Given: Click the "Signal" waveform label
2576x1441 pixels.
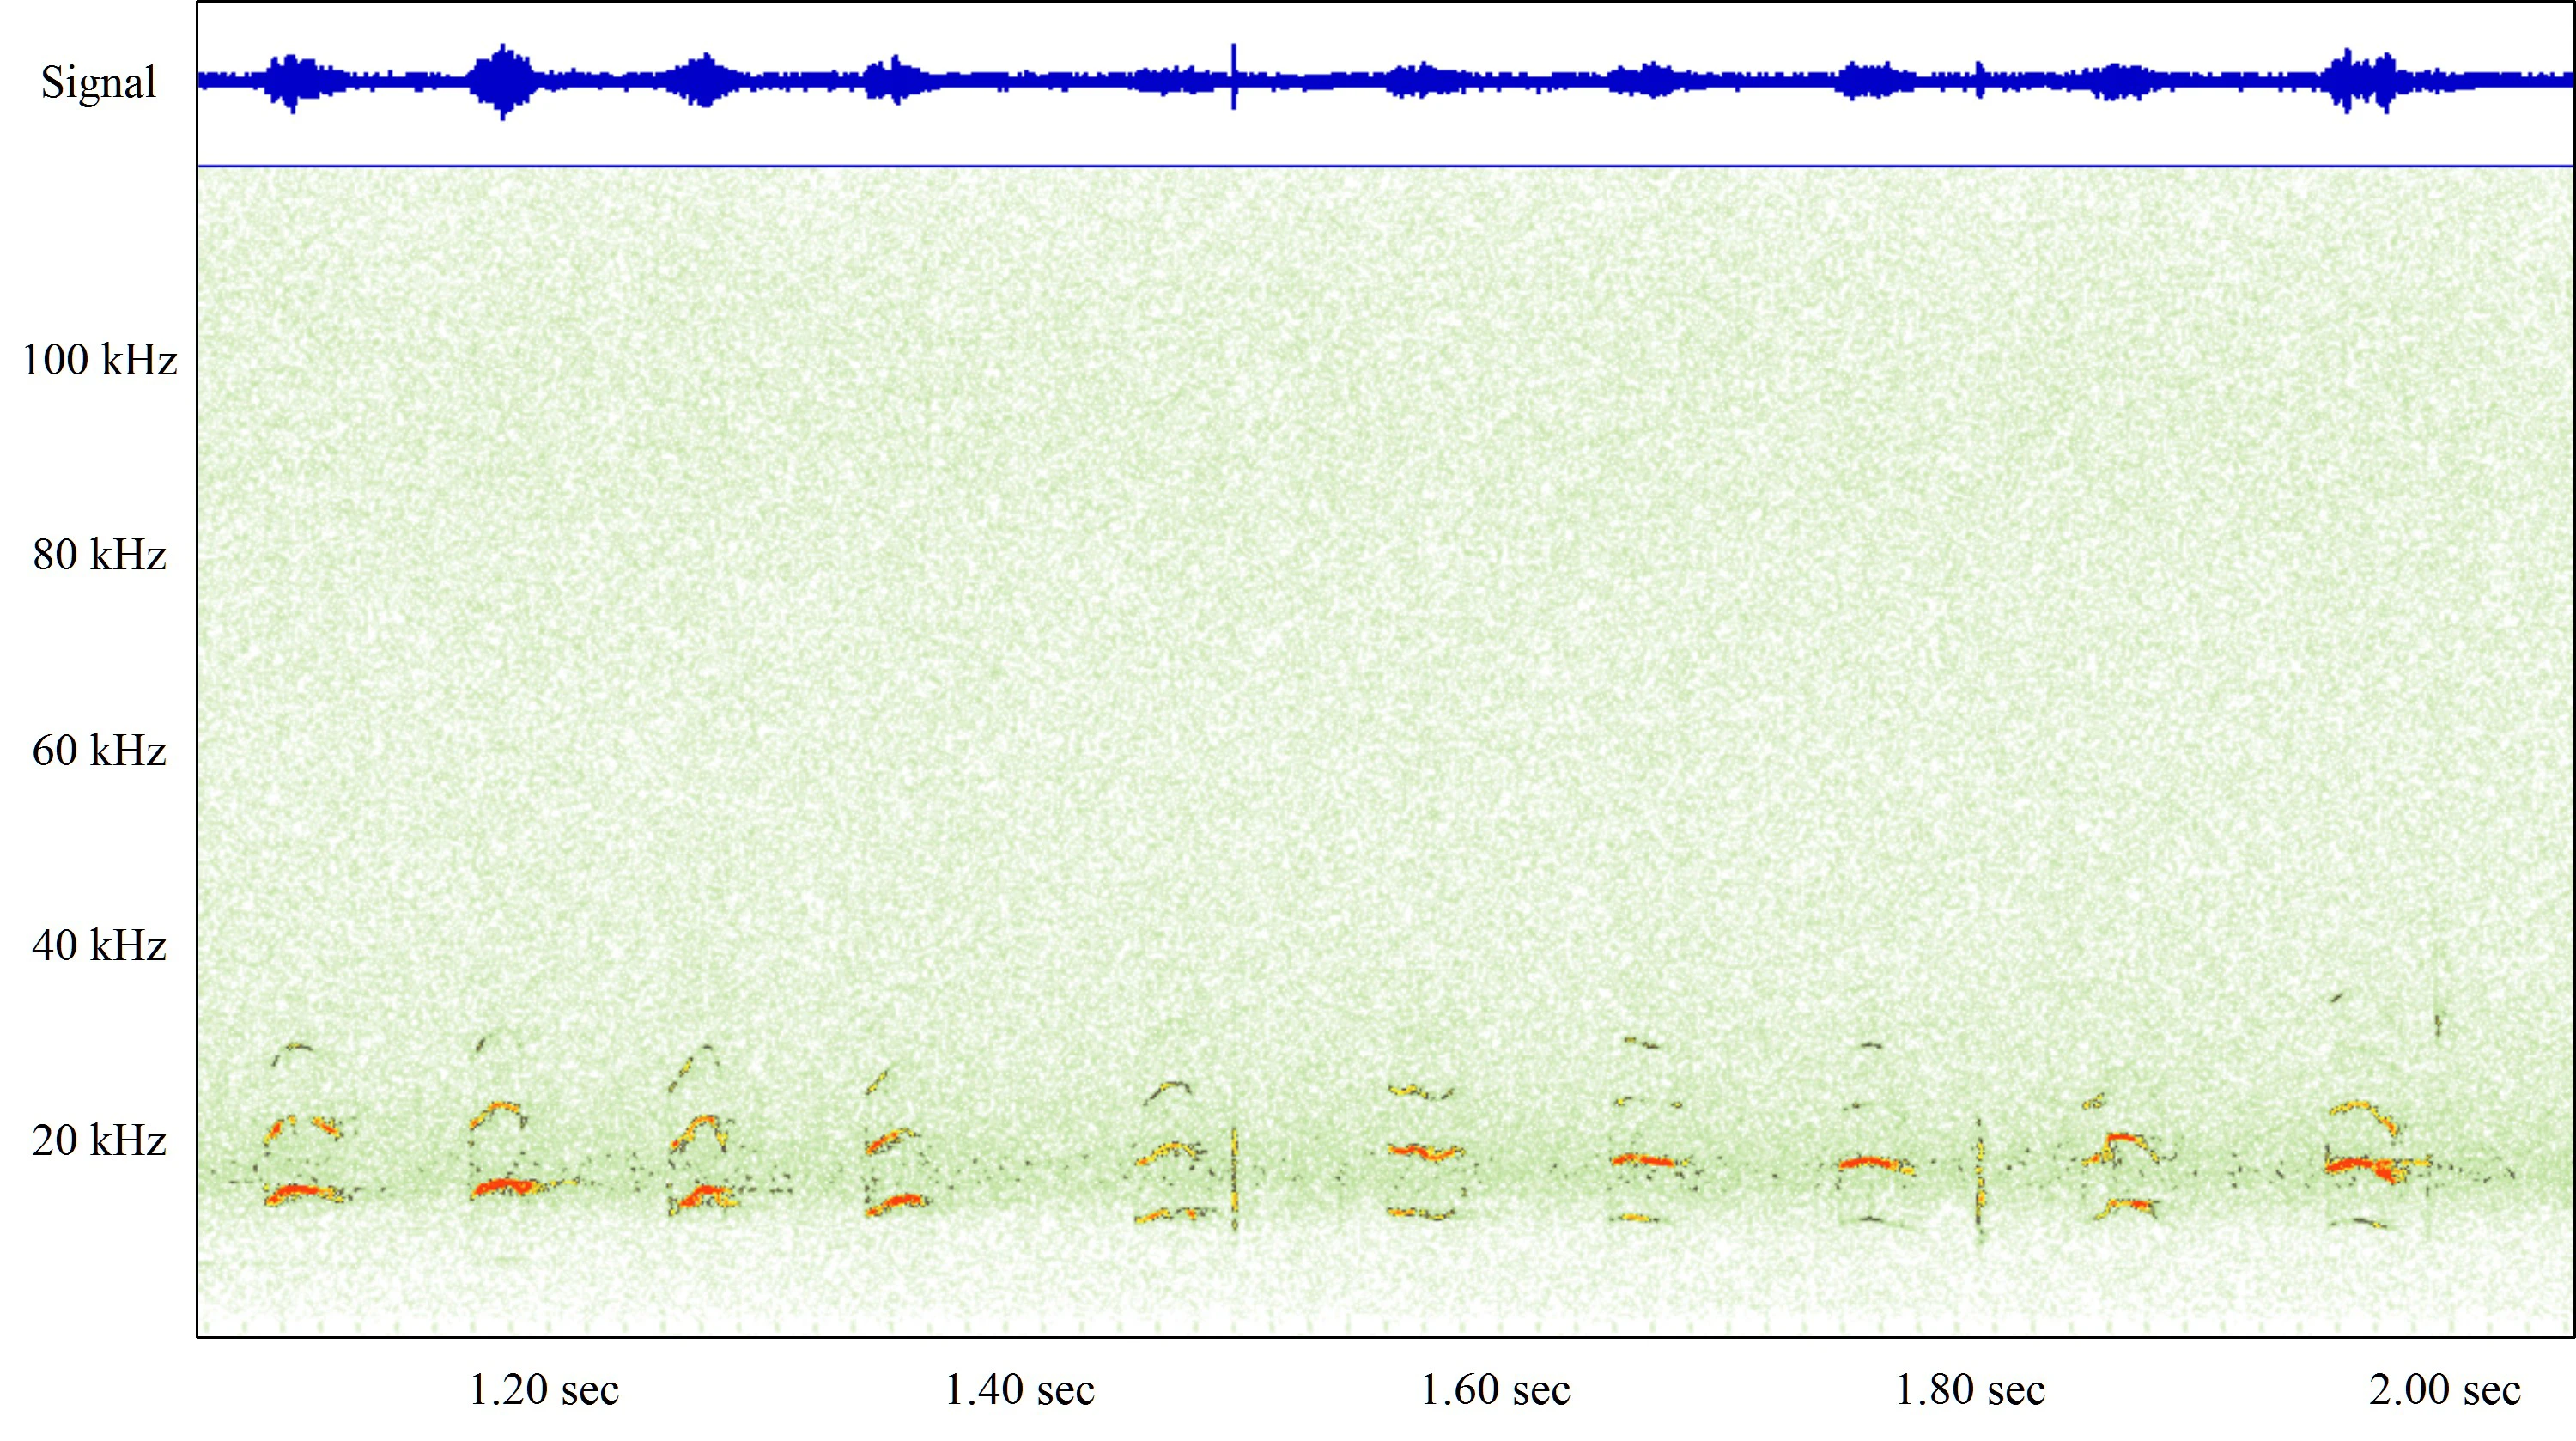Looking at the screenshot, I should pos(98,83).
